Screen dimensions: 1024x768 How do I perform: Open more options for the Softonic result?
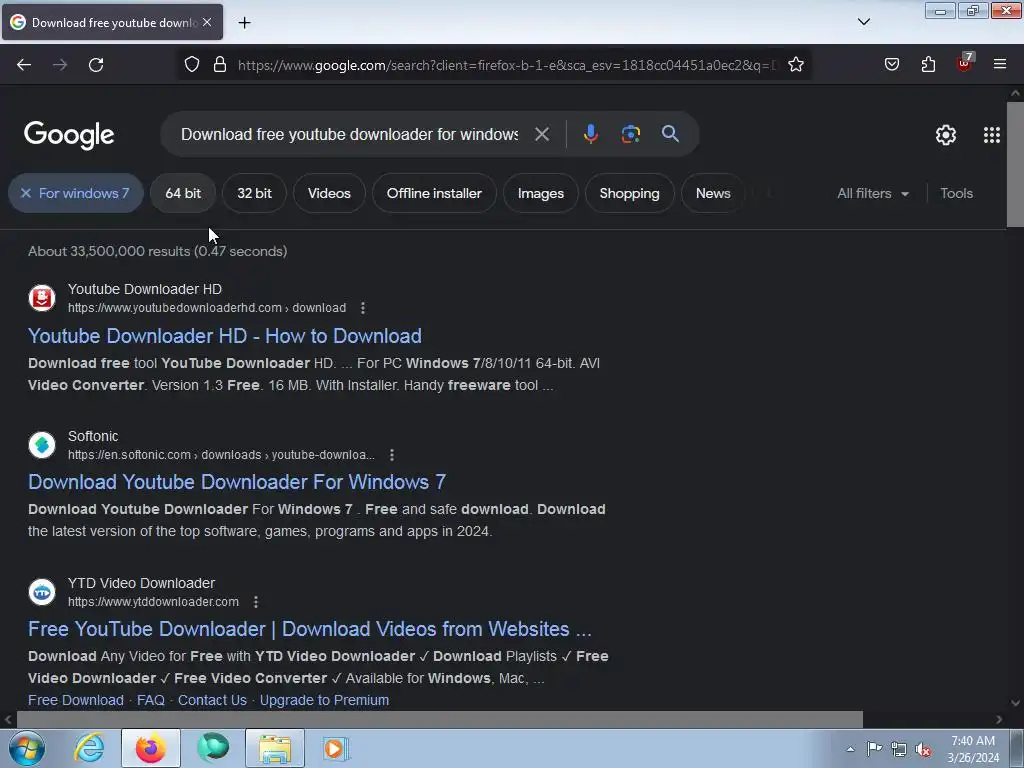392,455
